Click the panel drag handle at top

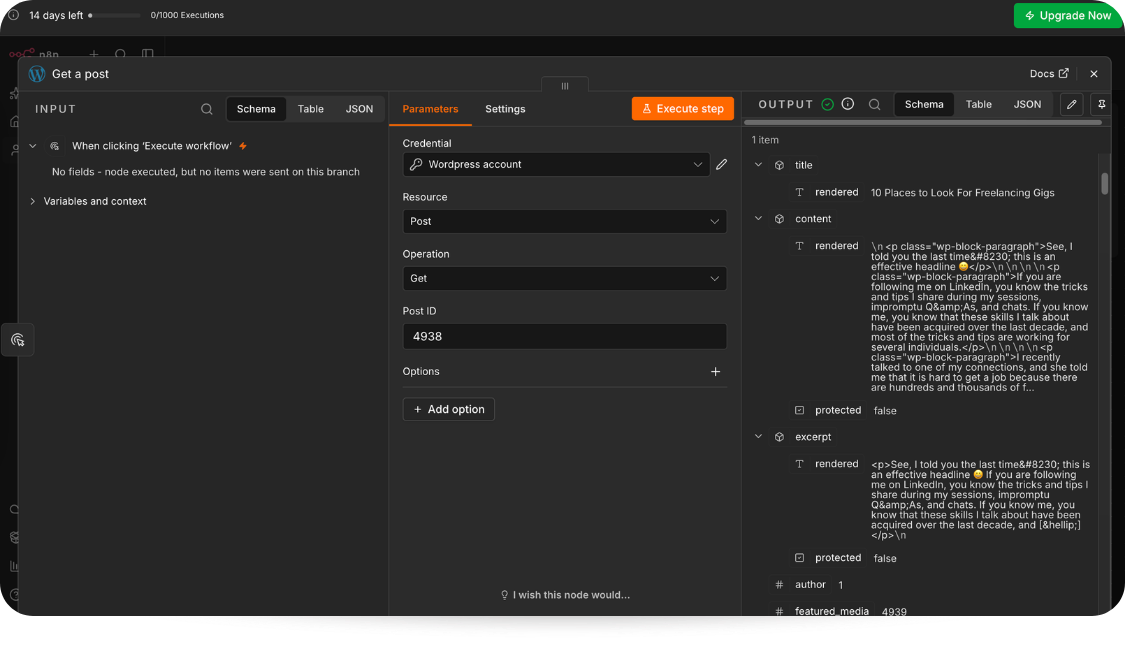(565, 85)
